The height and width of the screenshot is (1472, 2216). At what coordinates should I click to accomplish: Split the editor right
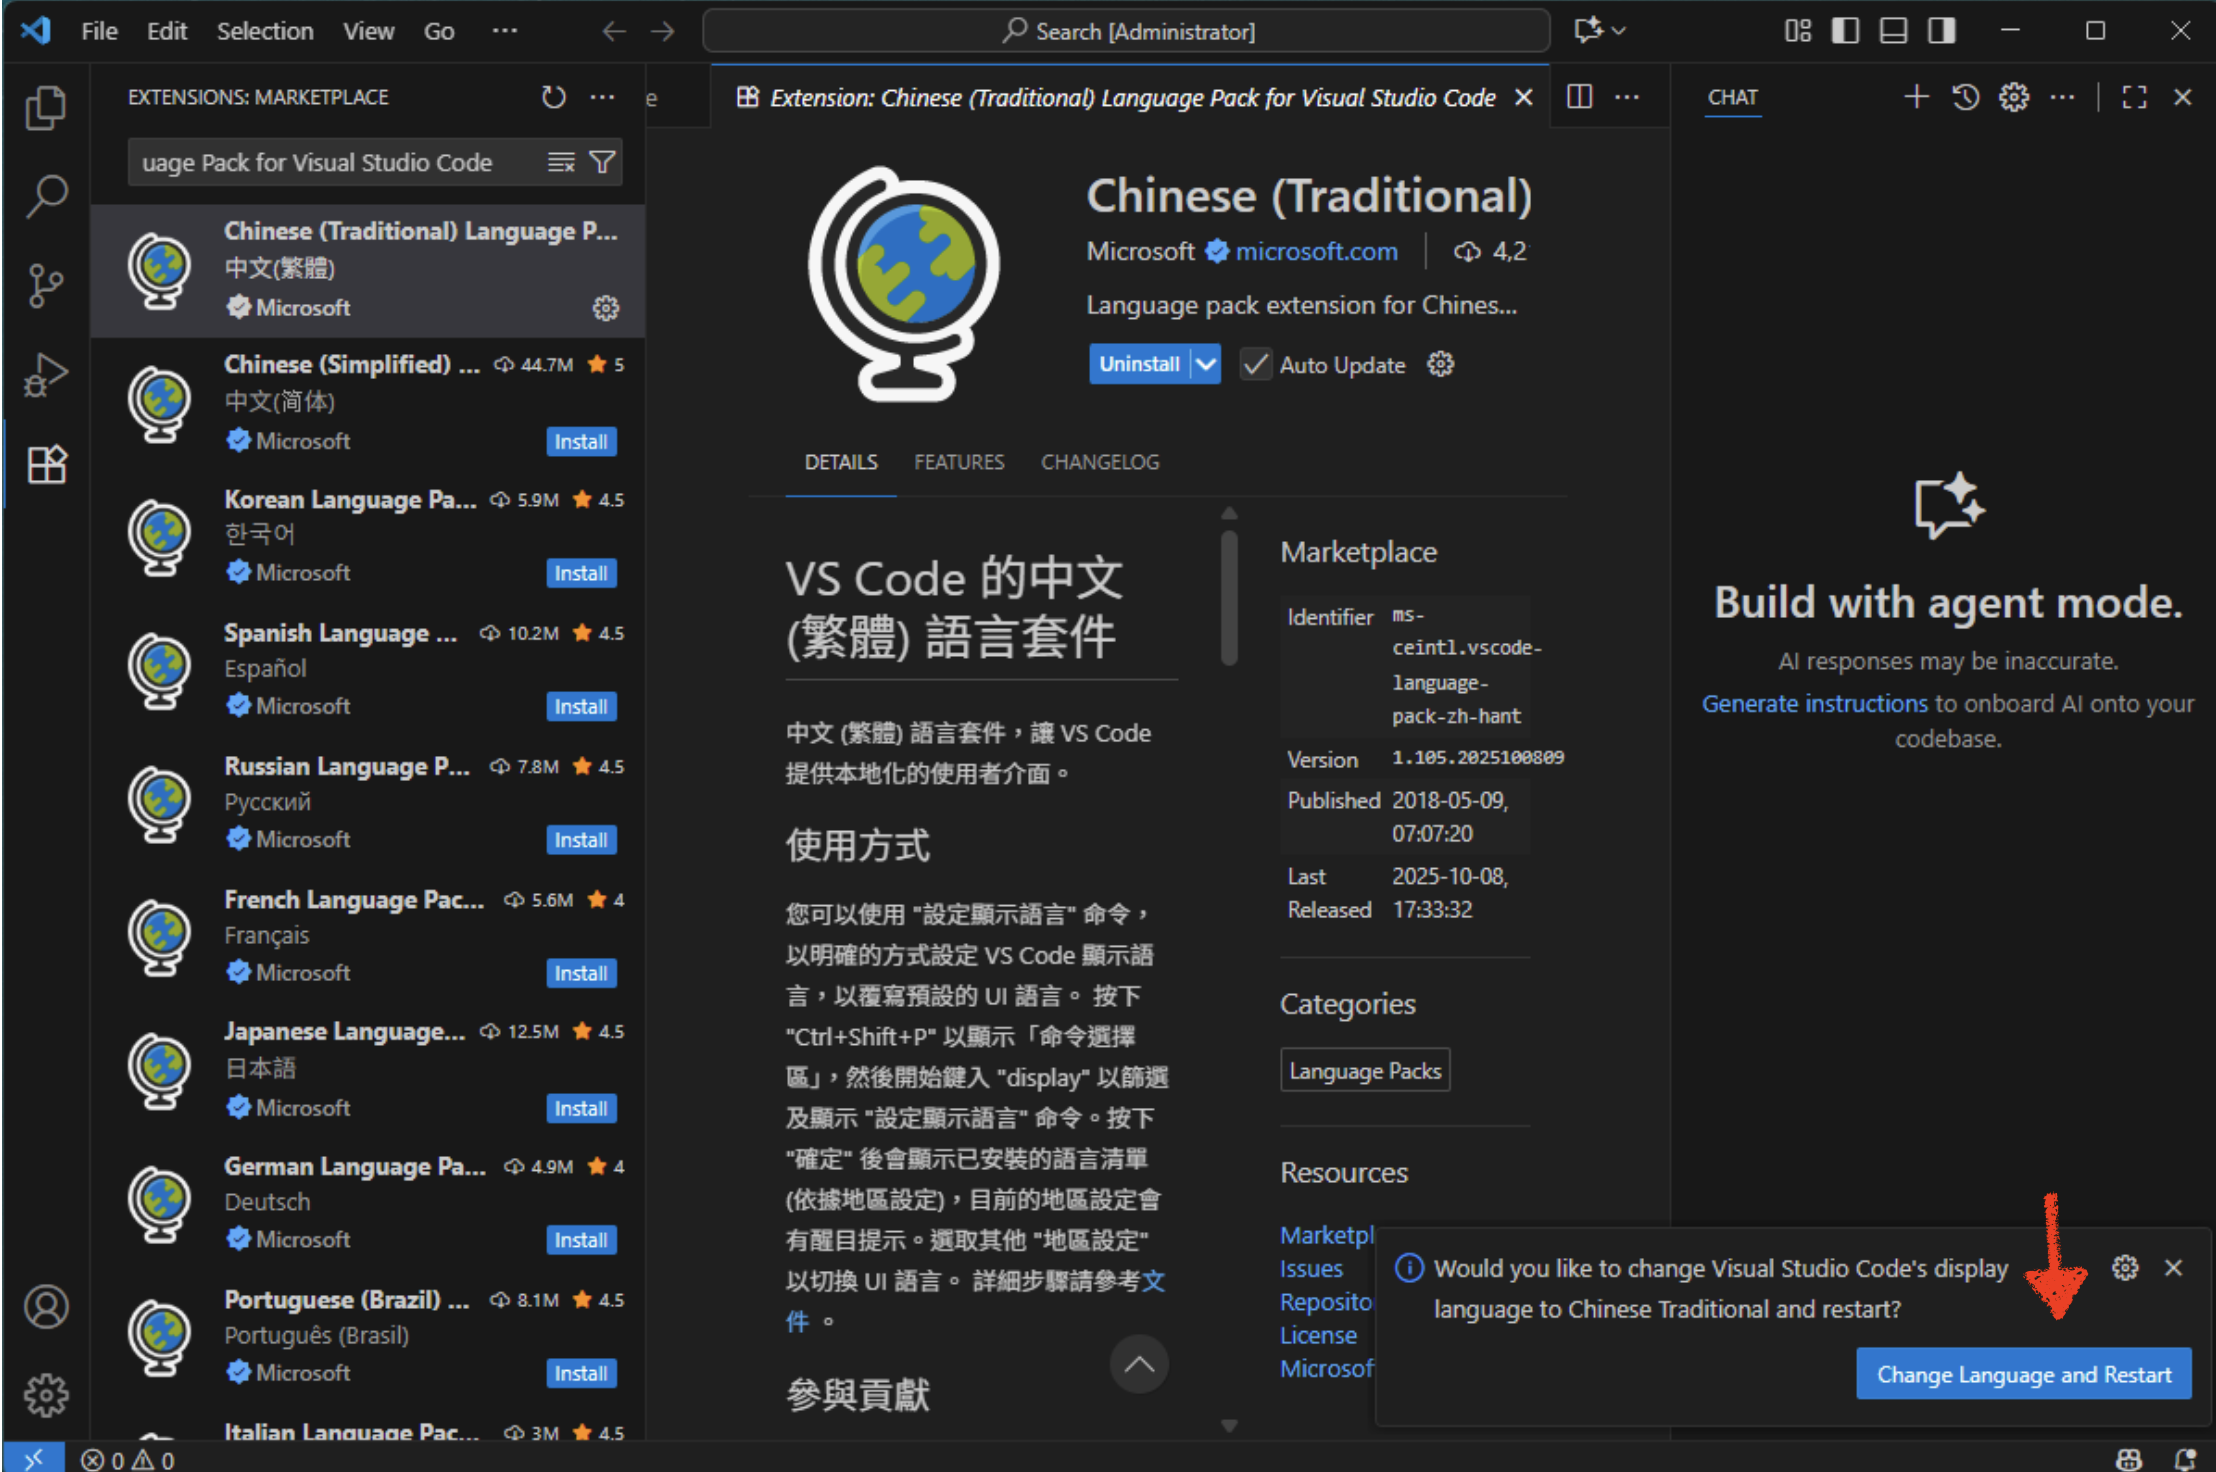1579,97
